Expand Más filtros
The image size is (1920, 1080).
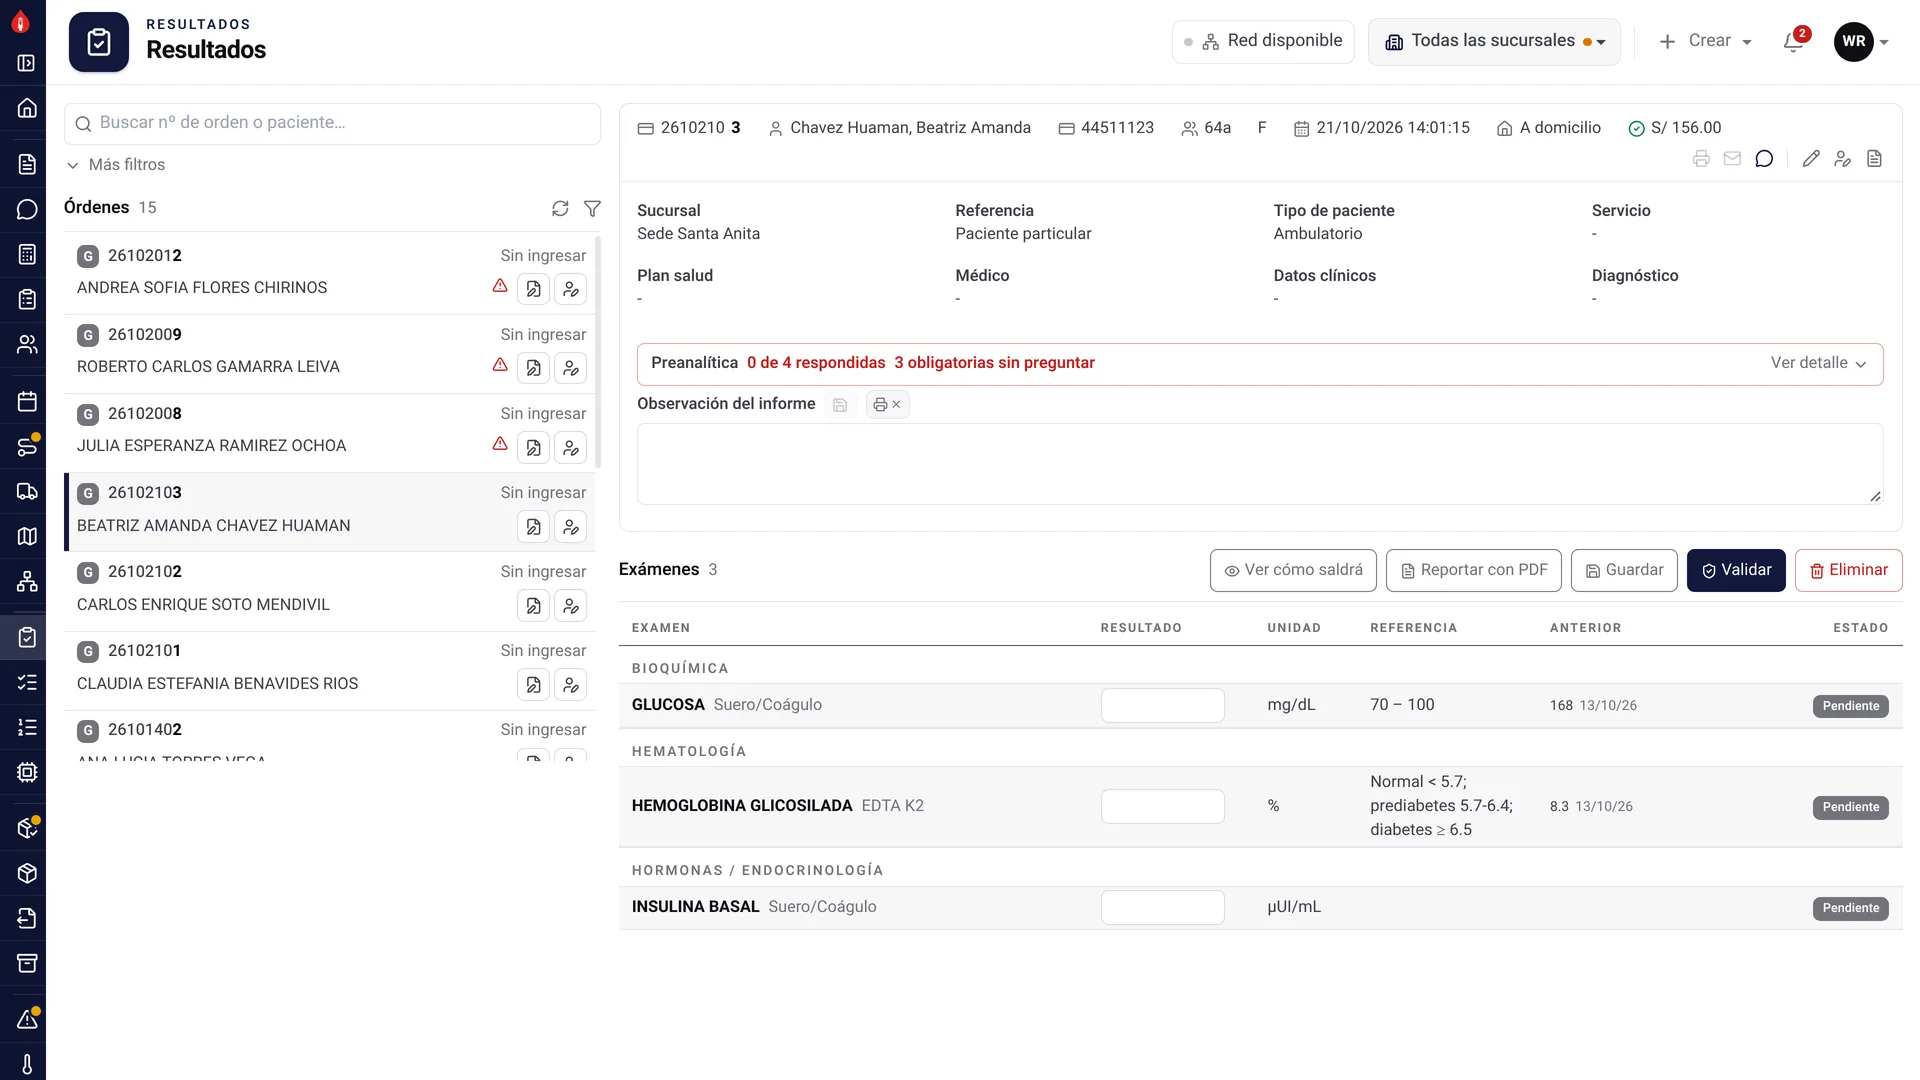coord(116,165)
